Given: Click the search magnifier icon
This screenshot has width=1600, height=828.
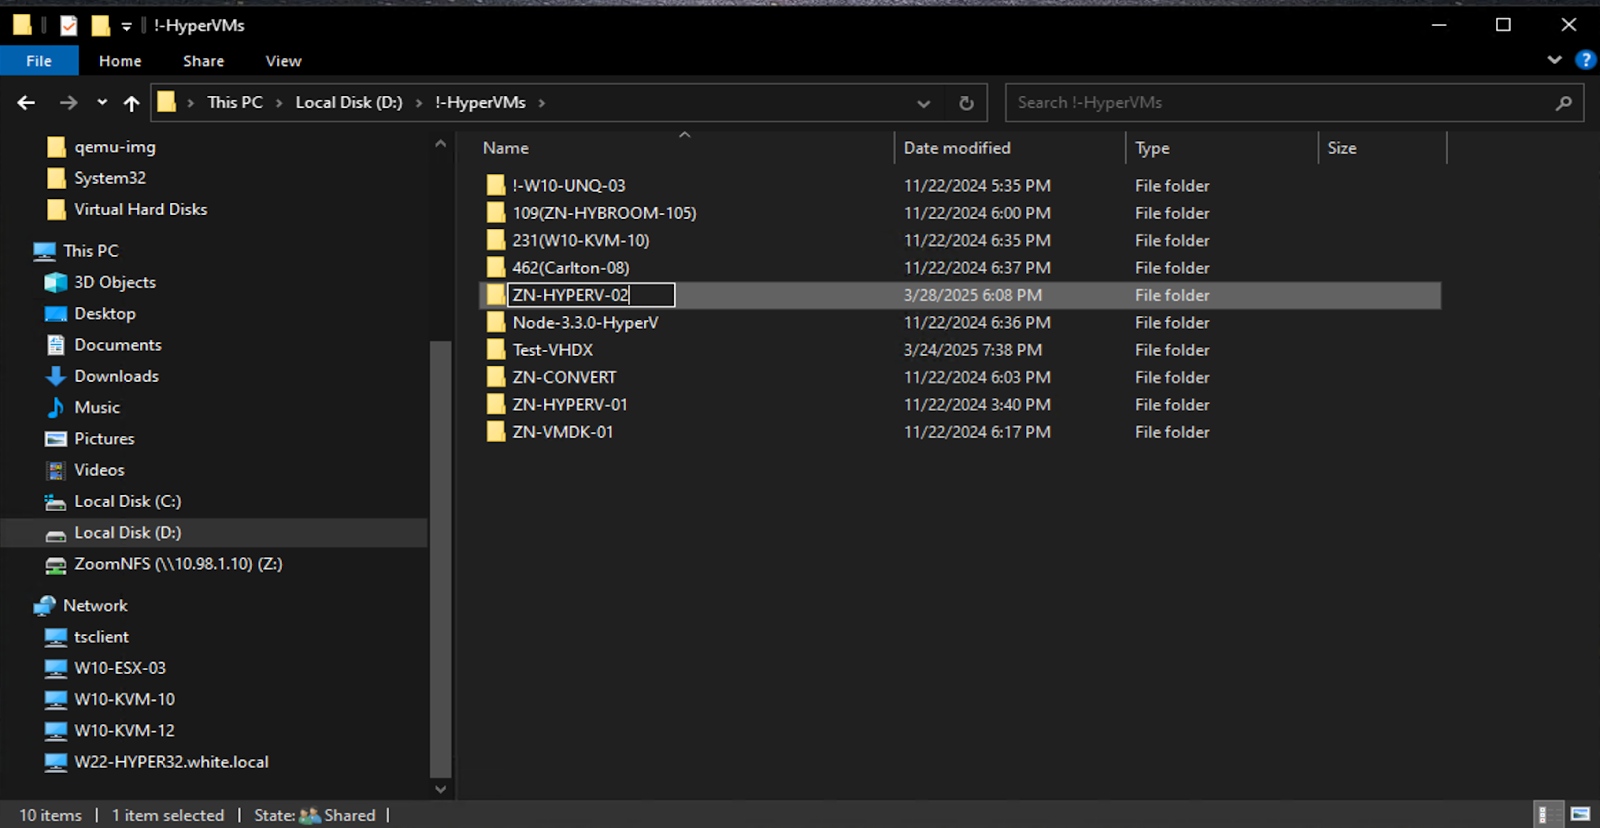Looking at the screenshot, I should coord(1563,103).
